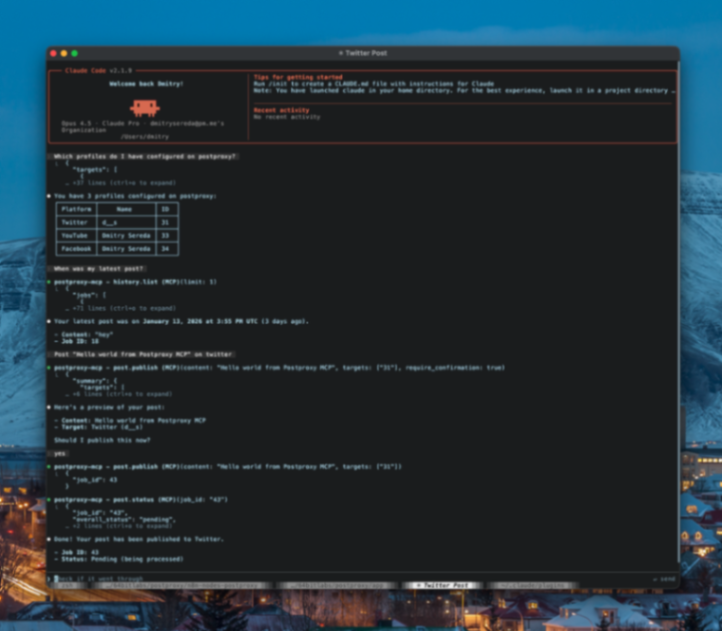Click the "Recent activity" heading

pyautogui.click(x=281, y=110)
